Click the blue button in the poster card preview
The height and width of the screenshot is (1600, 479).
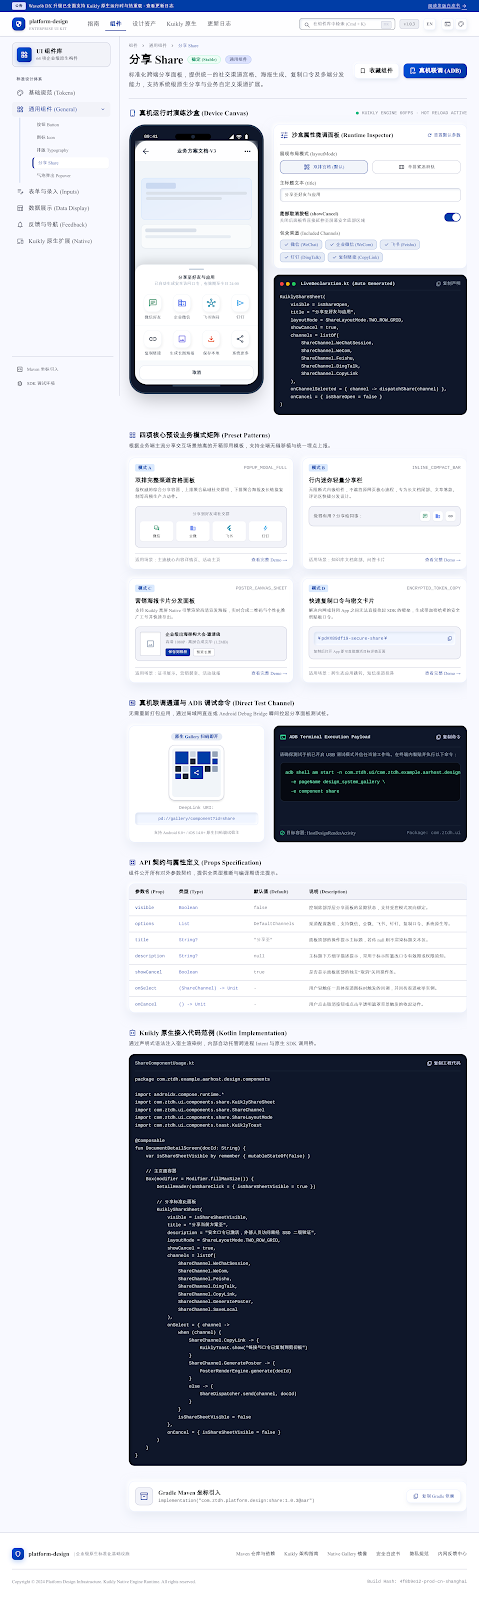[177, 651]
